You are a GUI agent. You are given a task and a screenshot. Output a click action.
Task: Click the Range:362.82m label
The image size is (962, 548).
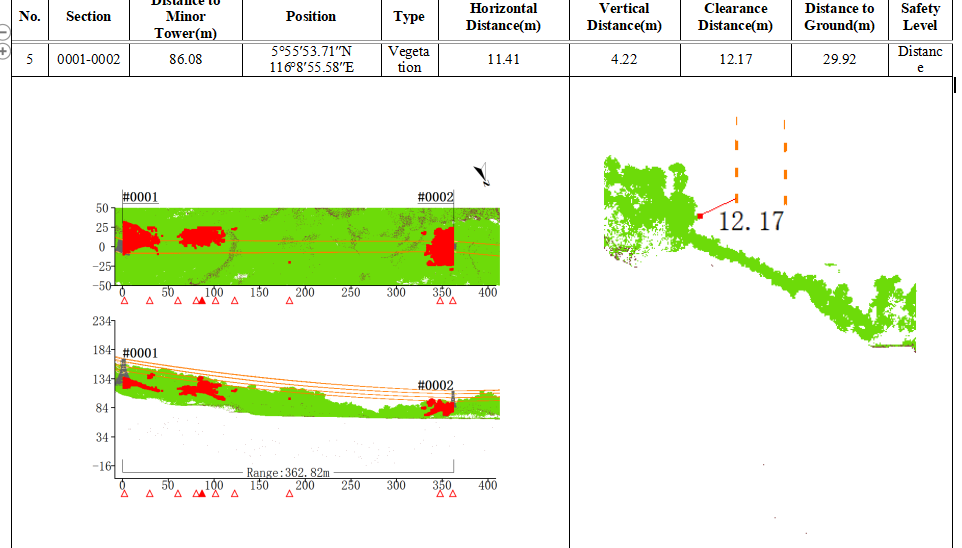click(x=288, y=473)
